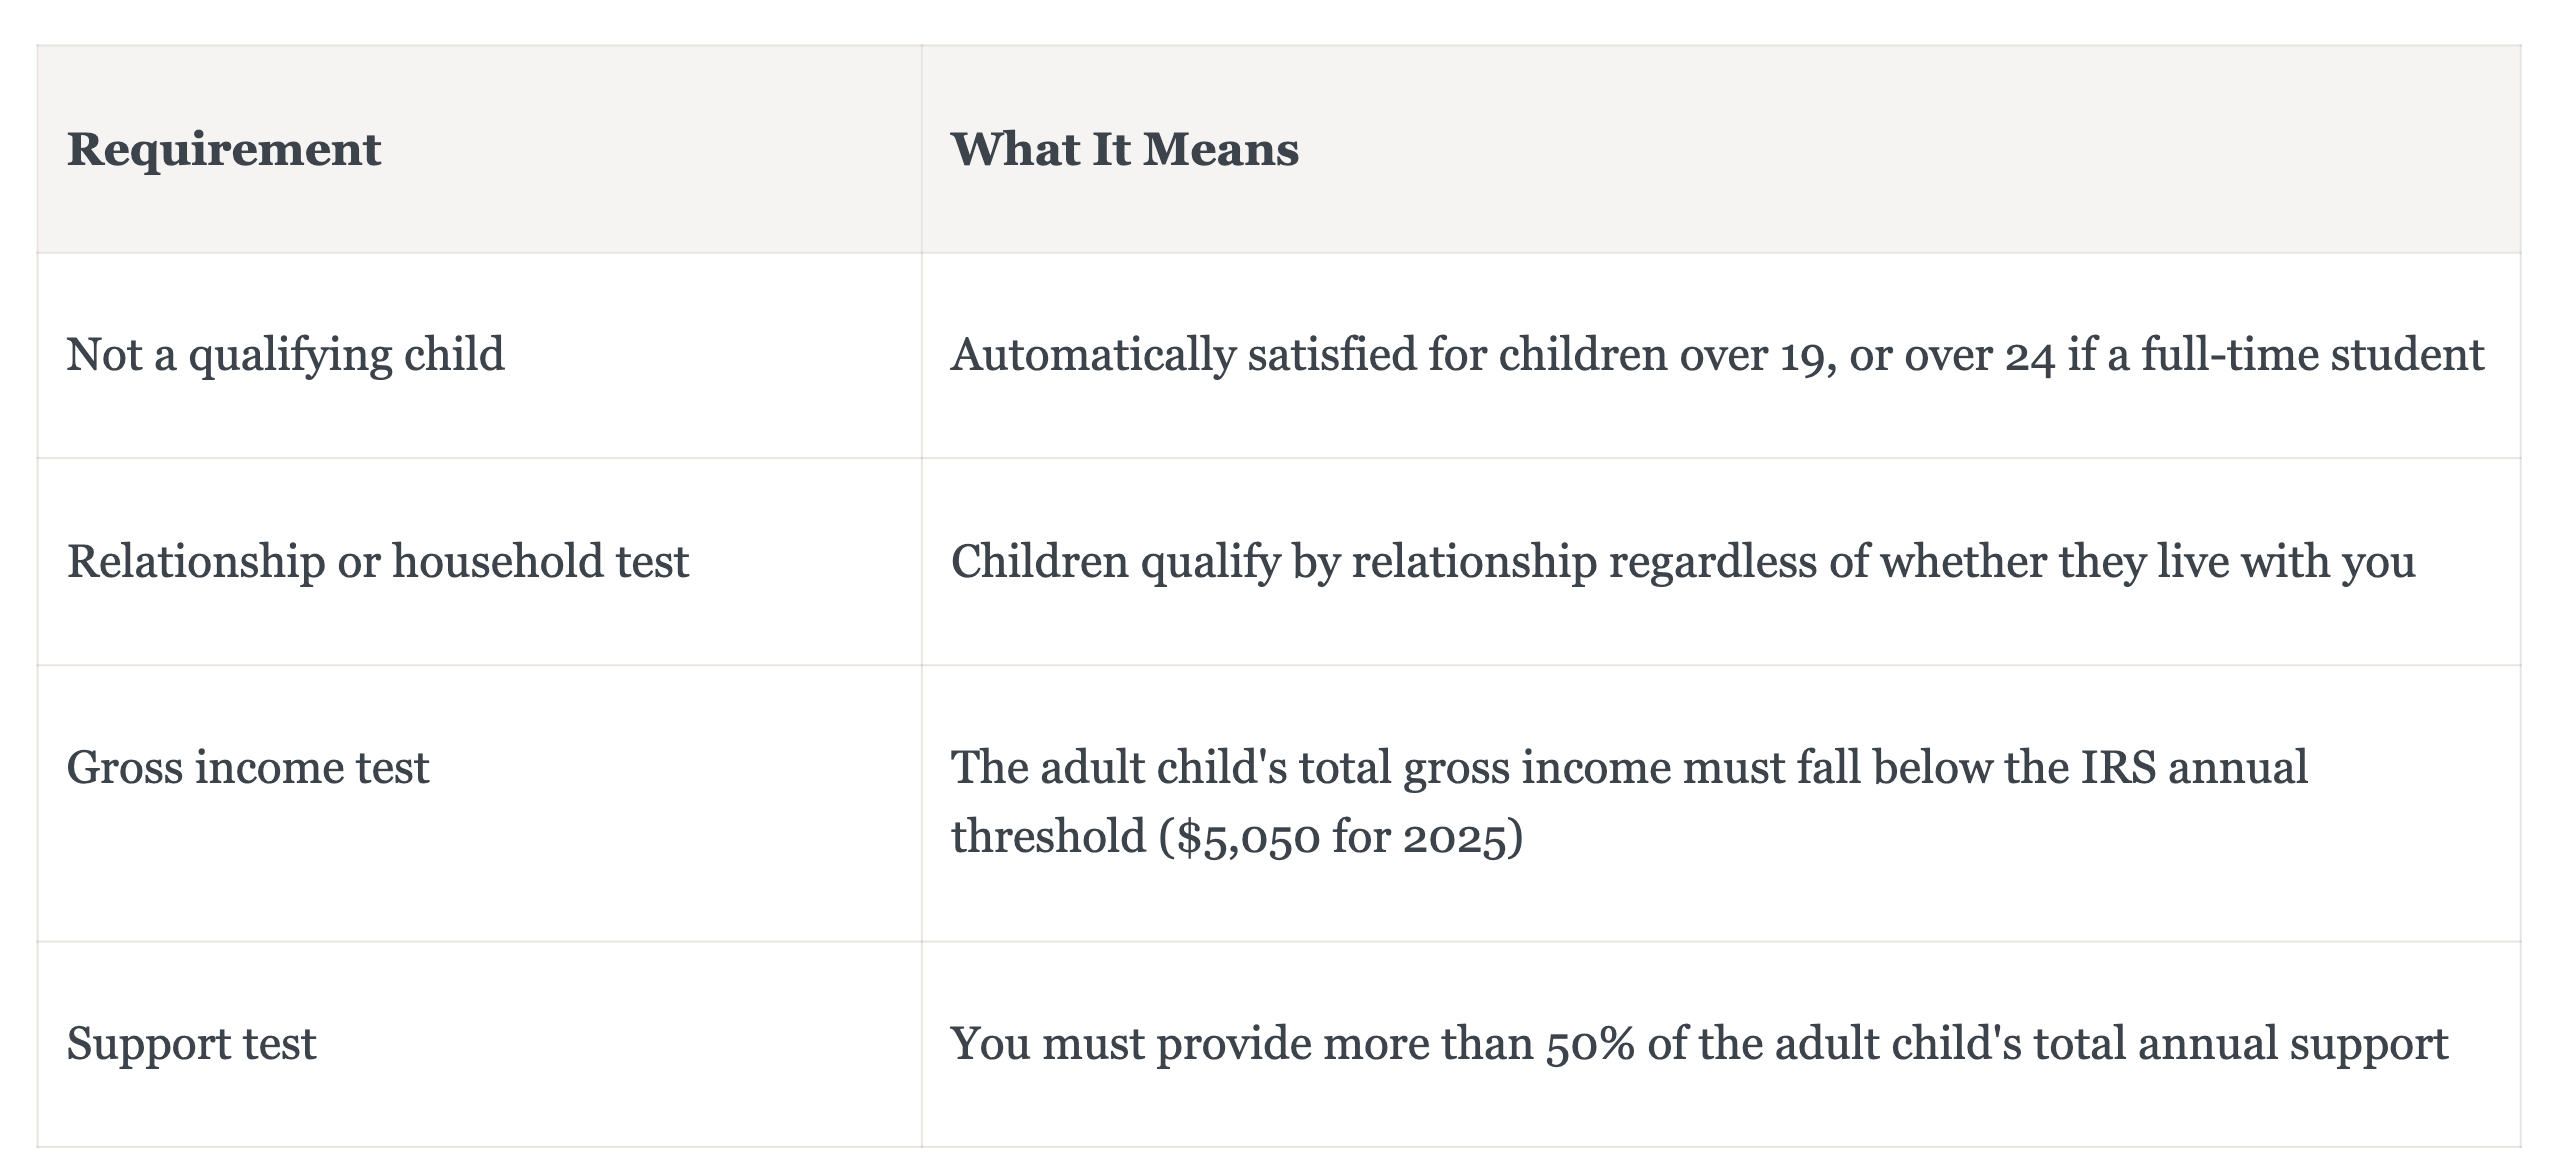Click the Automatically satisfied for children text
Screen dimensions: 2558x1172
point(1308,356)
